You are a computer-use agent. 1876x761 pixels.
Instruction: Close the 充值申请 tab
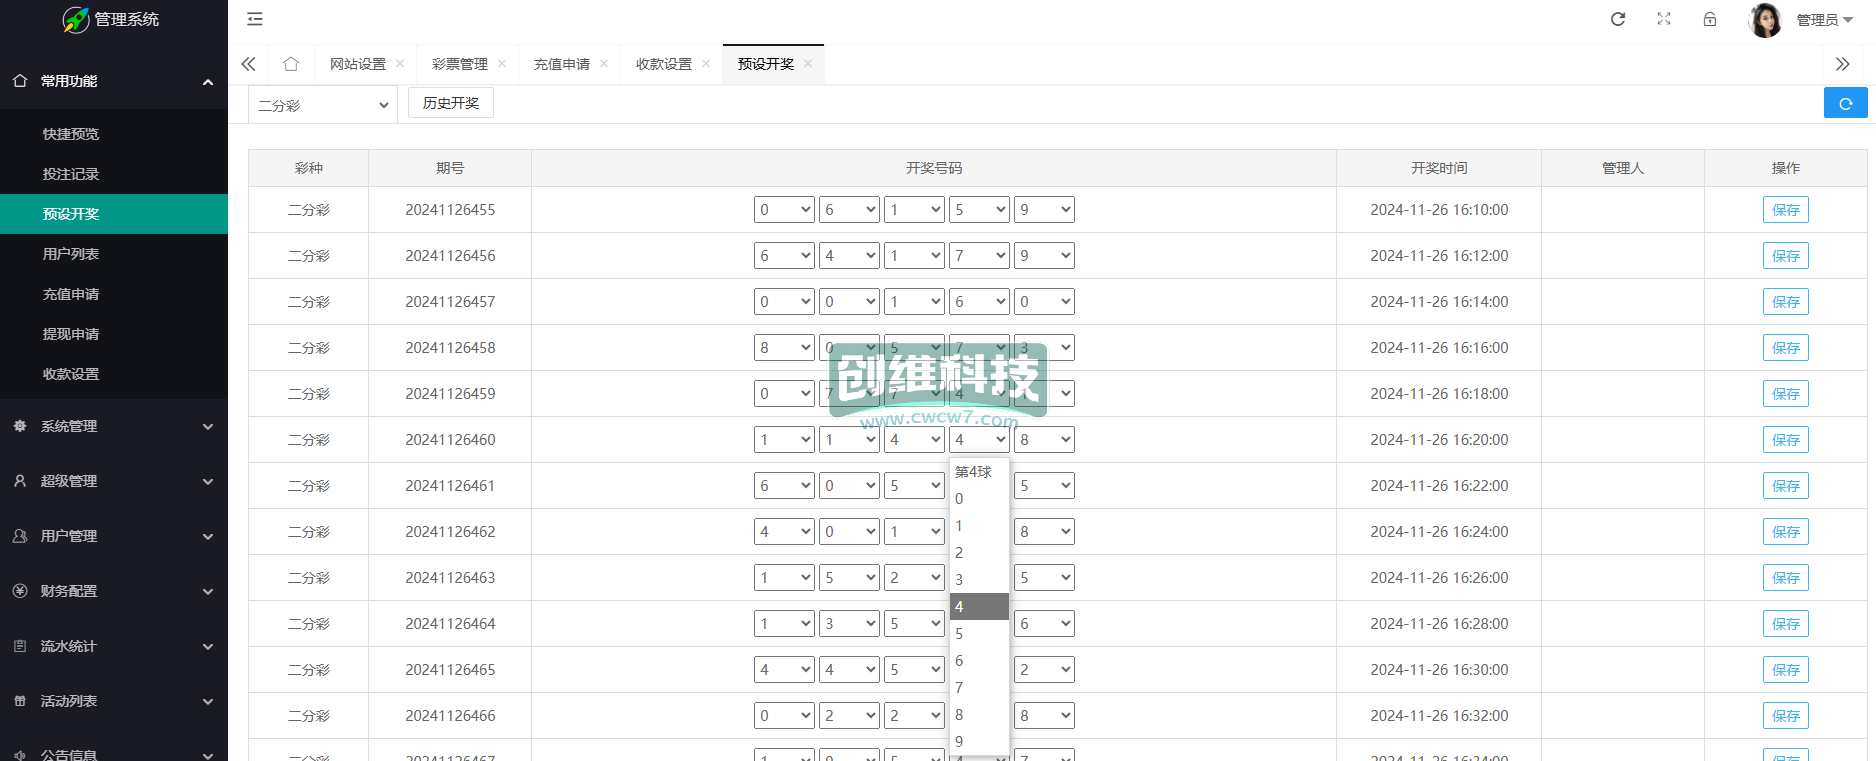tap(604, 63)
